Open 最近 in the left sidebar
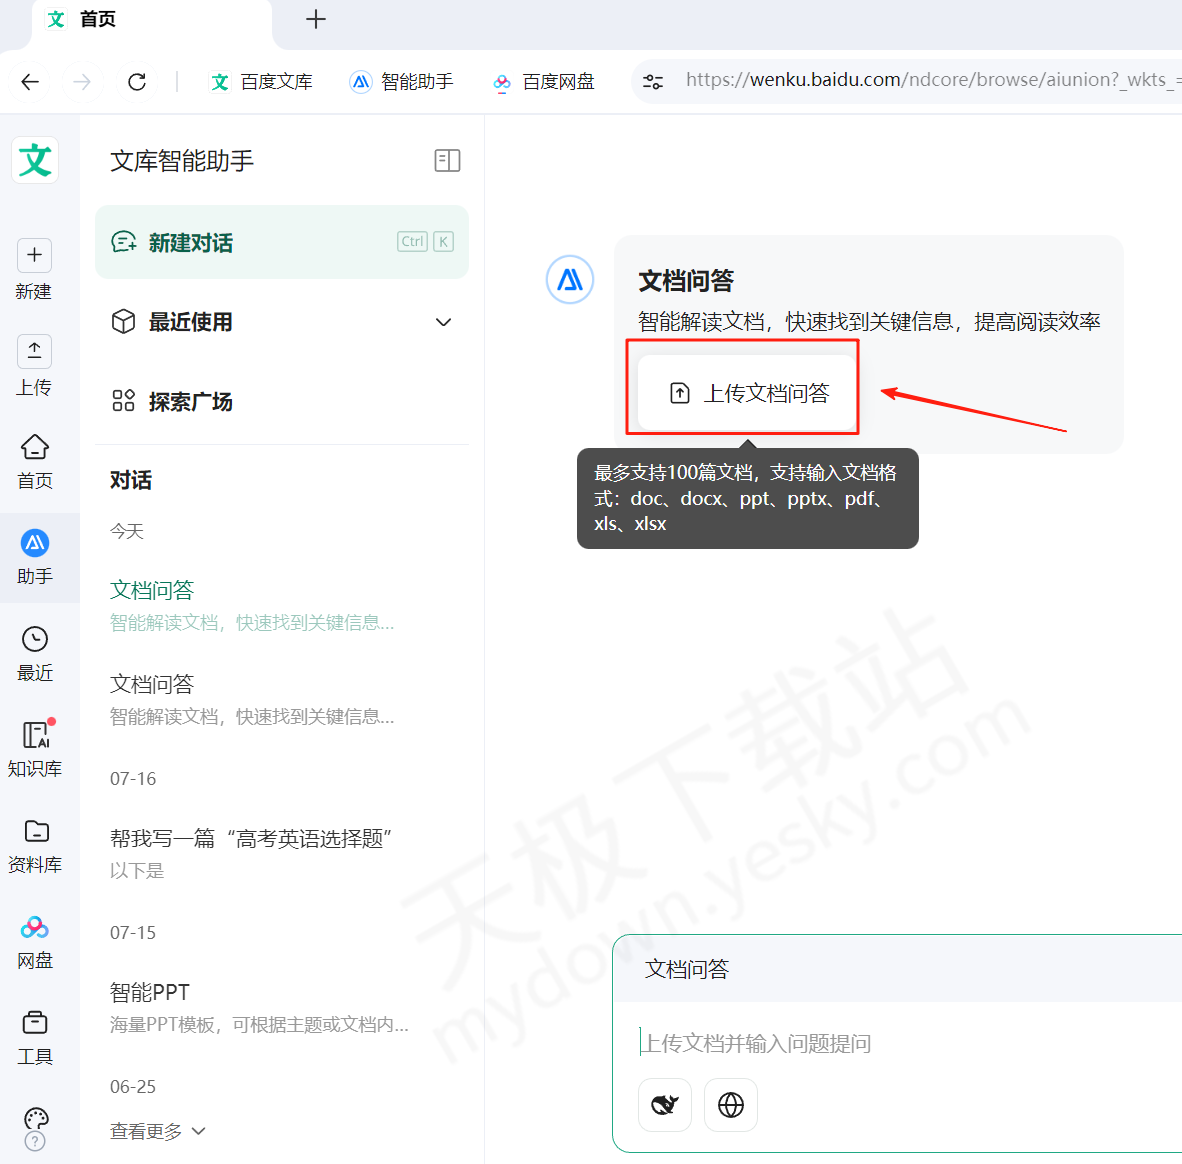The height and width of the screenshot is (1164, 1182). (x=35, y=654)
